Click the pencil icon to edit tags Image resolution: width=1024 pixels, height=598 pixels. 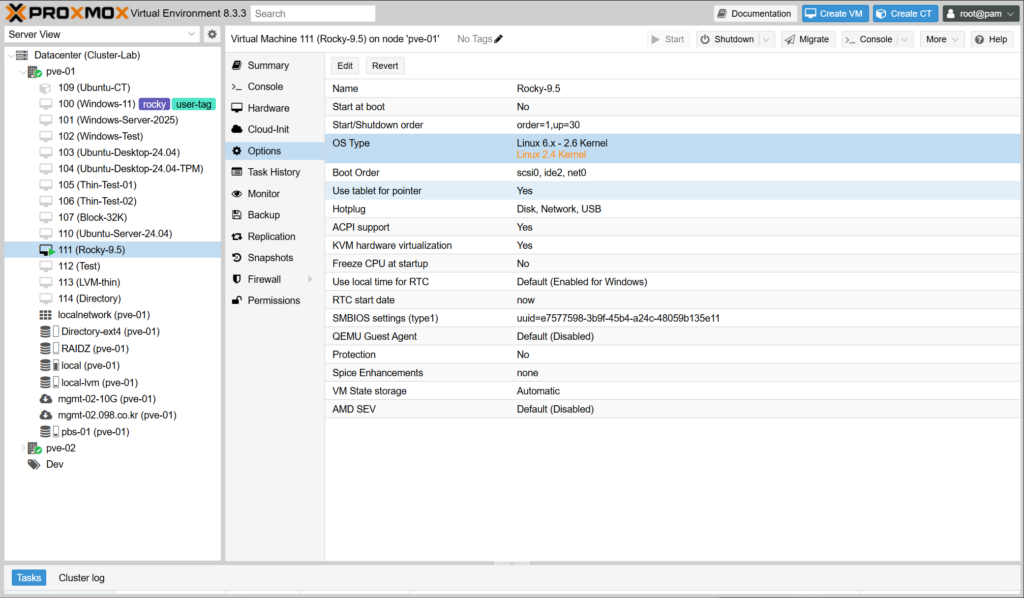click(x=499, y=39)
